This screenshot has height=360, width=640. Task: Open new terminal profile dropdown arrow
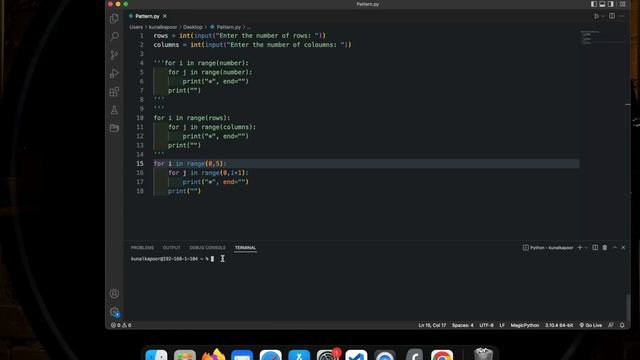[x=587, y=247]
